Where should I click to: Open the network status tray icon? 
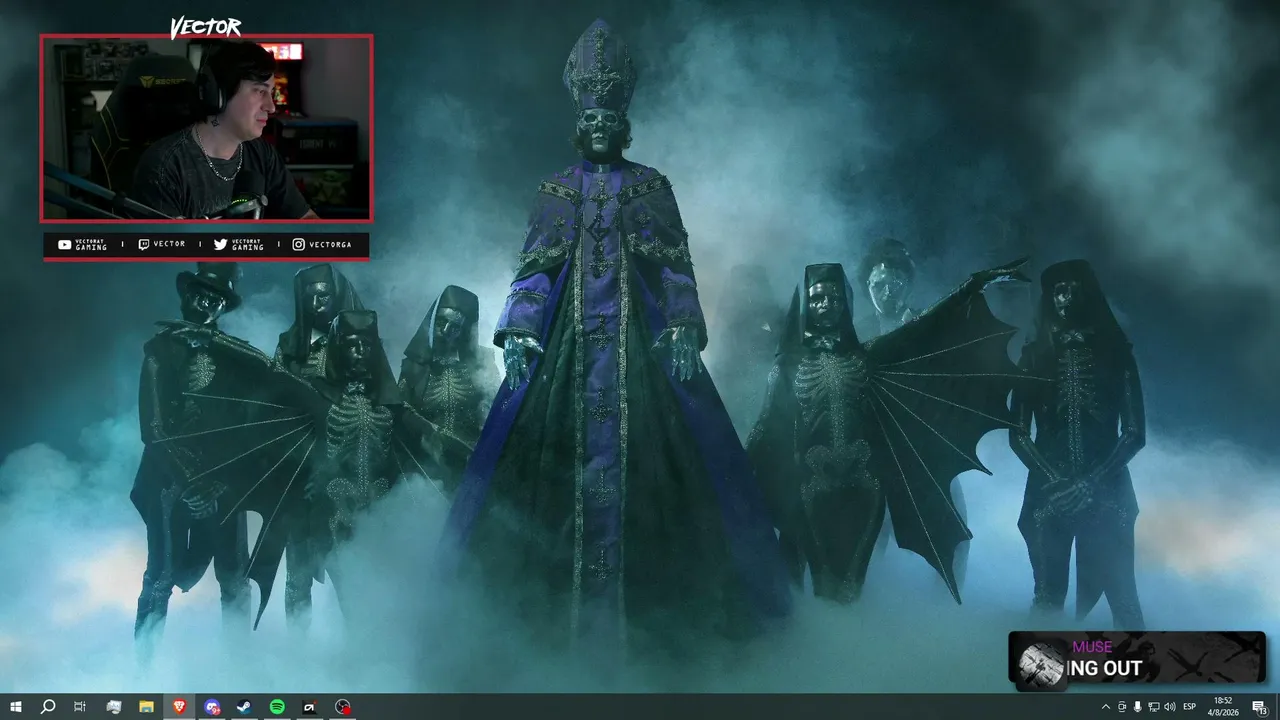pyautogui.click(x=1153, y=707)
